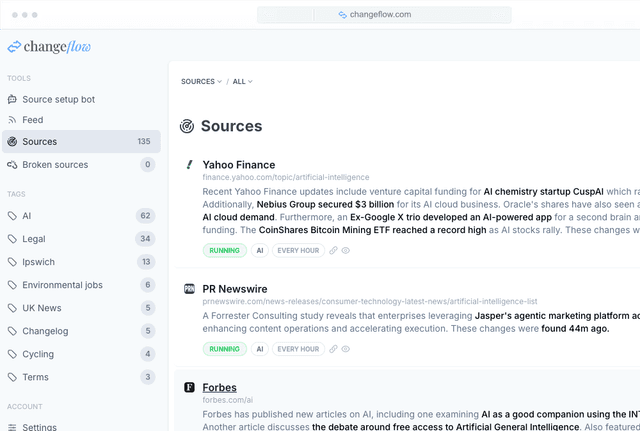Open the Feed page
This screenshot has height=431, width=640.
33,120
